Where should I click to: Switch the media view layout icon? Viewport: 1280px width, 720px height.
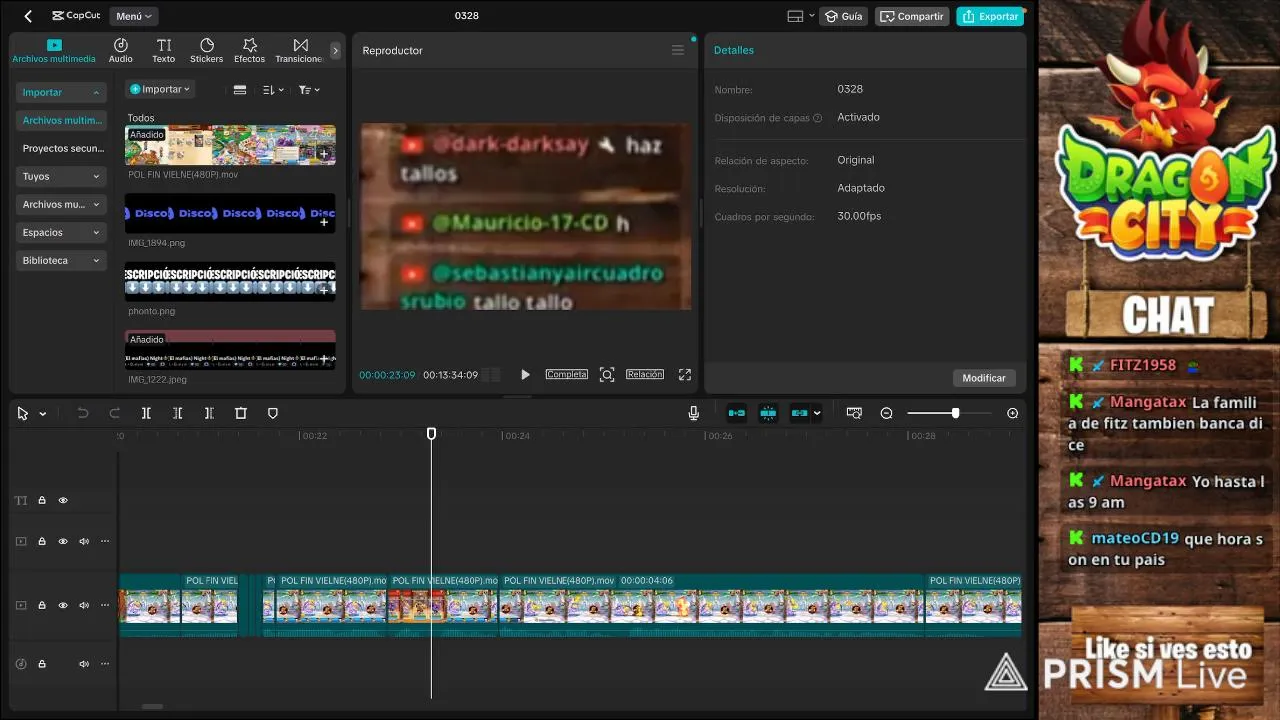[x=240, y=90]
